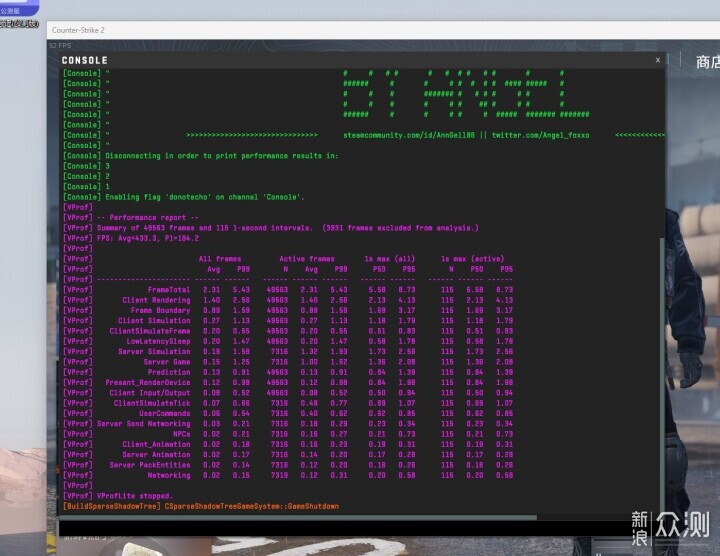This screenshot has width=720, height=556.
Task: Click the console's horizontal scrollbar
Action: coord(298,517)
